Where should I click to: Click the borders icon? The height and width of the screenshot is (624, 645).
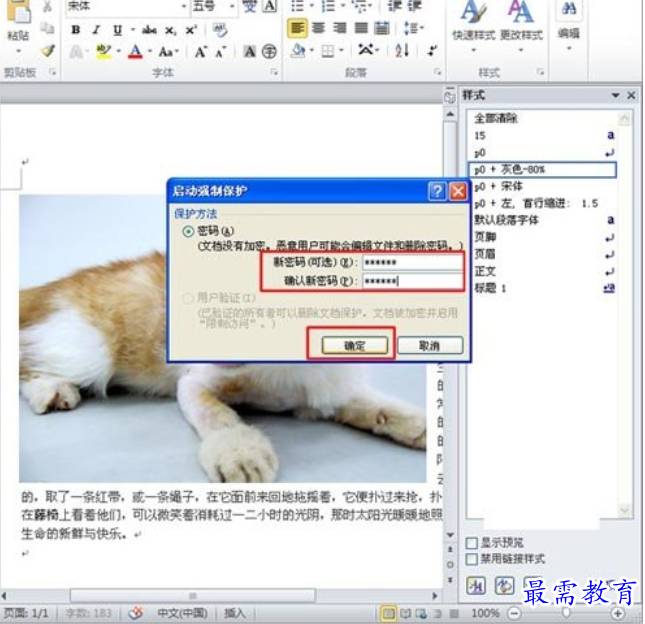click(328, 52)
